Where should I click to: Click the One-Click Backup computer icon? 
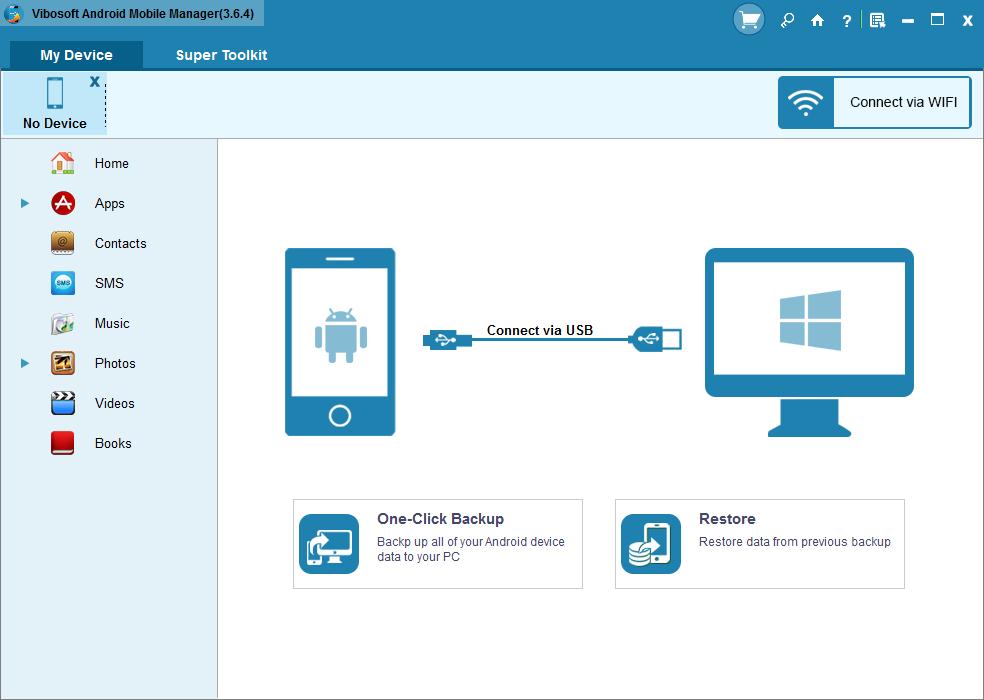click(329, 544)
